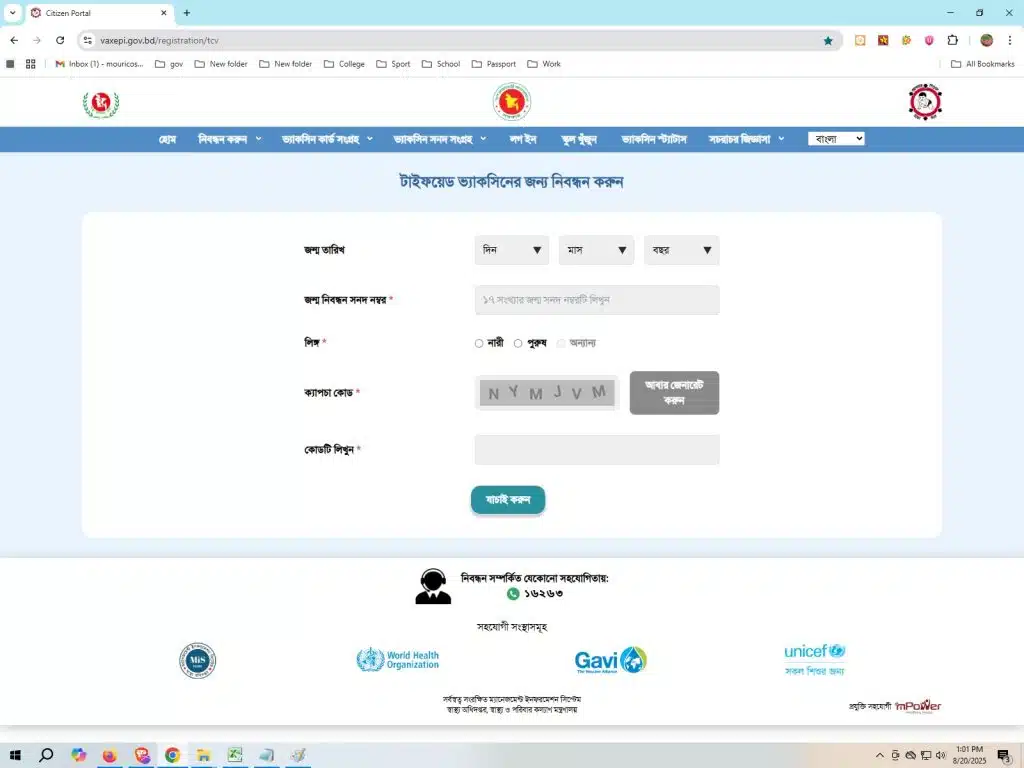1024x768 pixels.
Task: Click the যাচাই করুন verify button
Action: coord(508,500)
